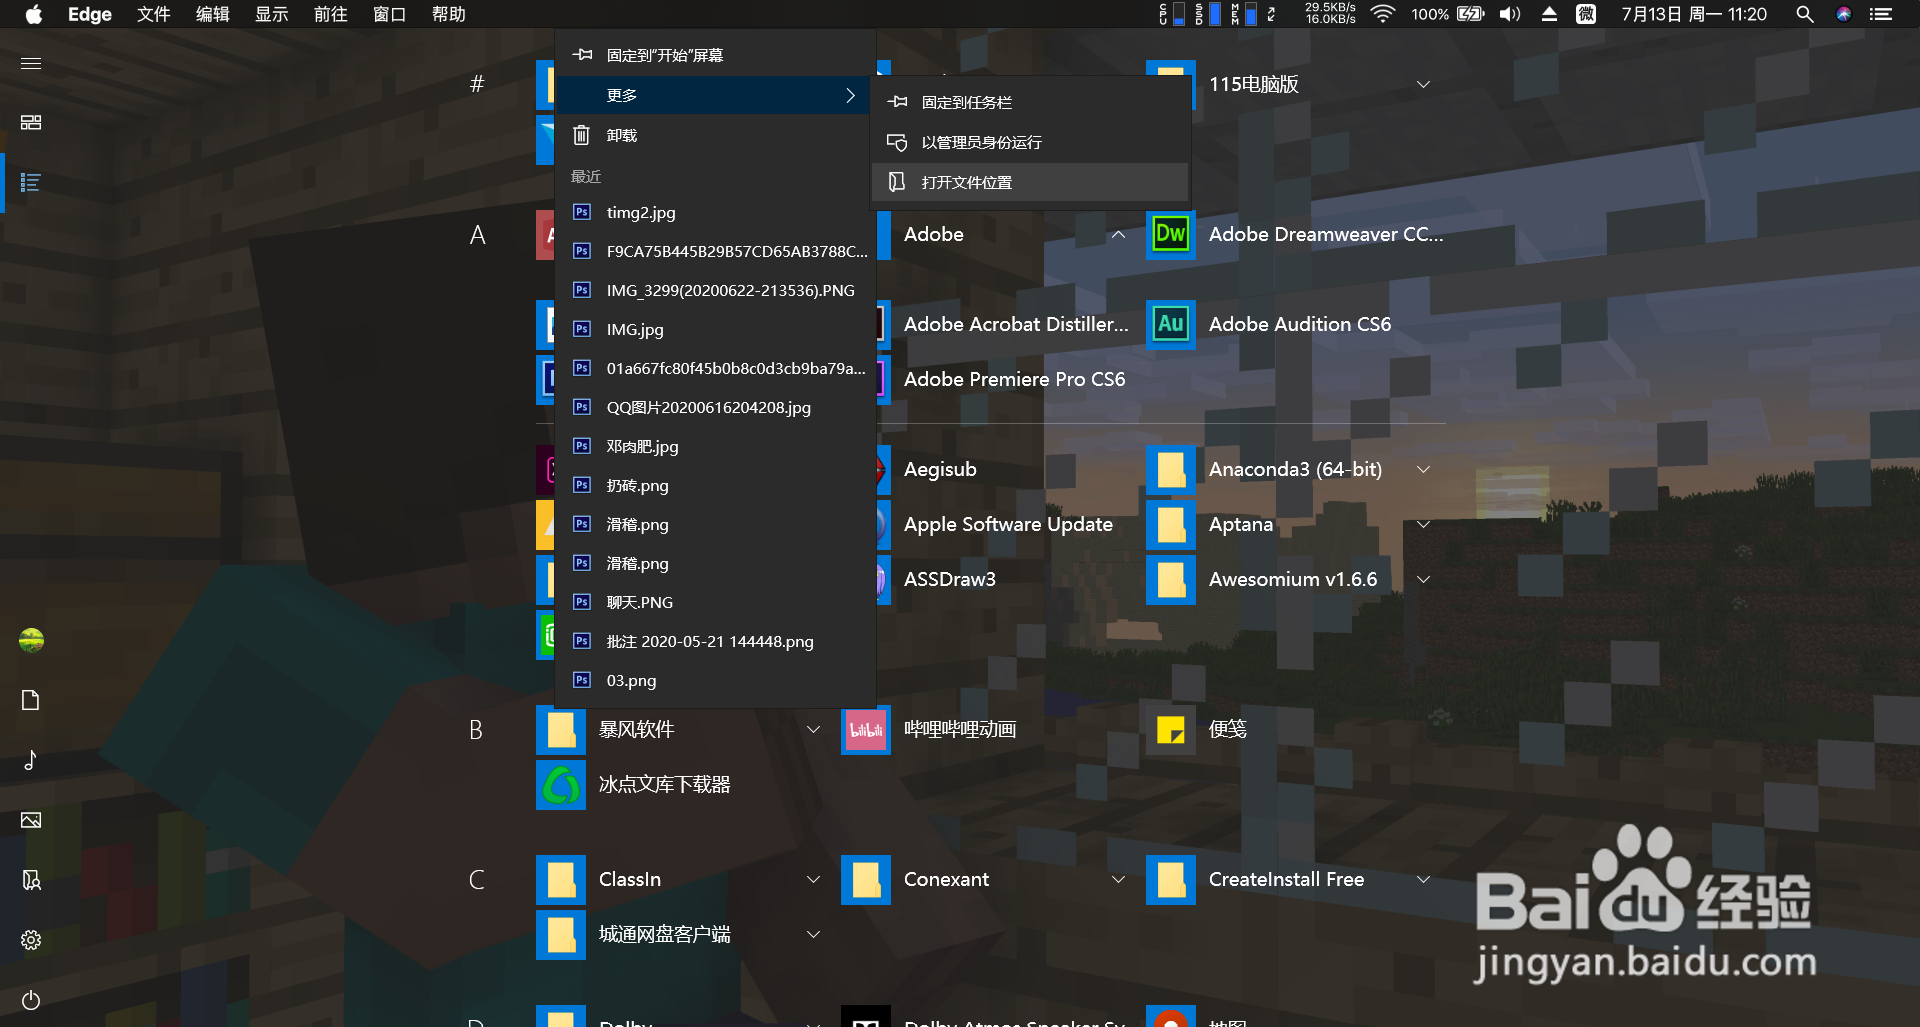1920x1027 pixels.
Task: Open the 文件 menu bar item
Action: (x=154, y=14)
